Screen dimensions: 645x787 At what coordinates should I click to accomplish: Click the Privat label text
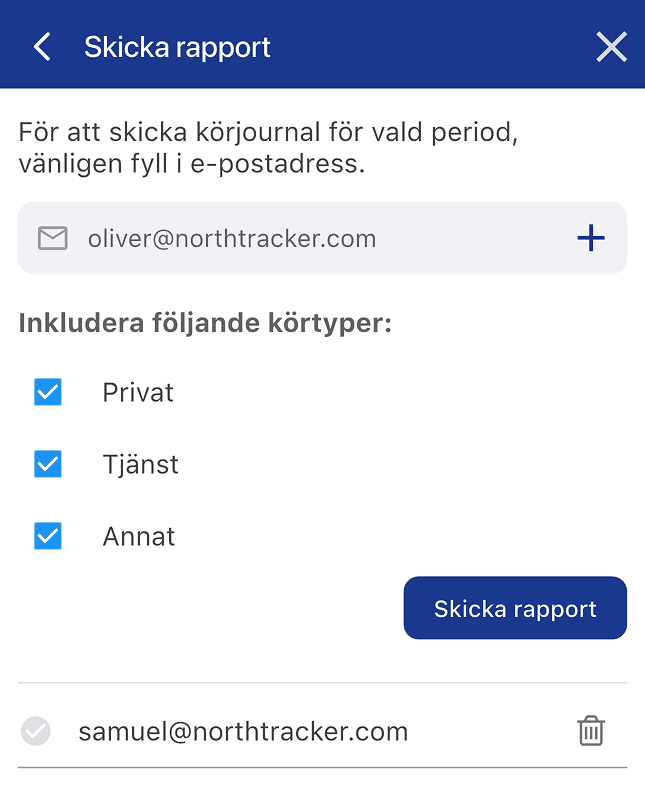click(138, 392)
